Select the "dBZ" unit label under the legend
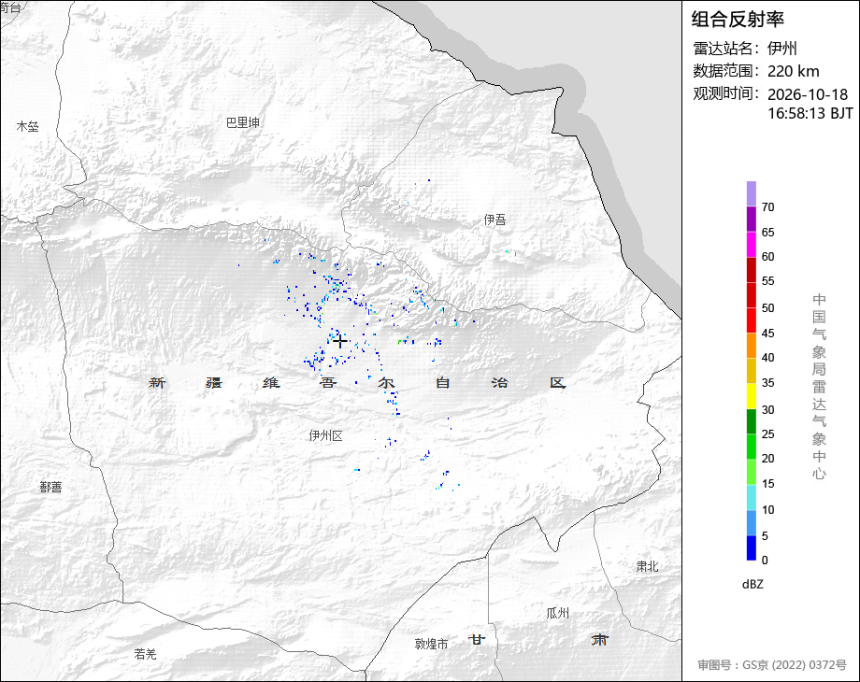Screen dimensions: 860x682 click(x=752, y=584)
